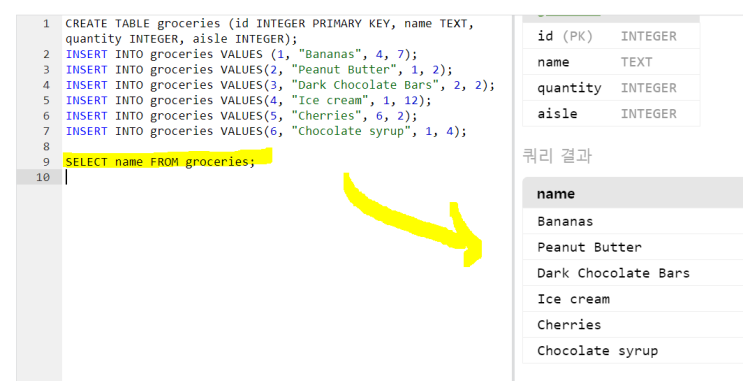Viewport: 743px width, 381px height.
Task: Click line number 5 in gutter
Action: [46, 100]
